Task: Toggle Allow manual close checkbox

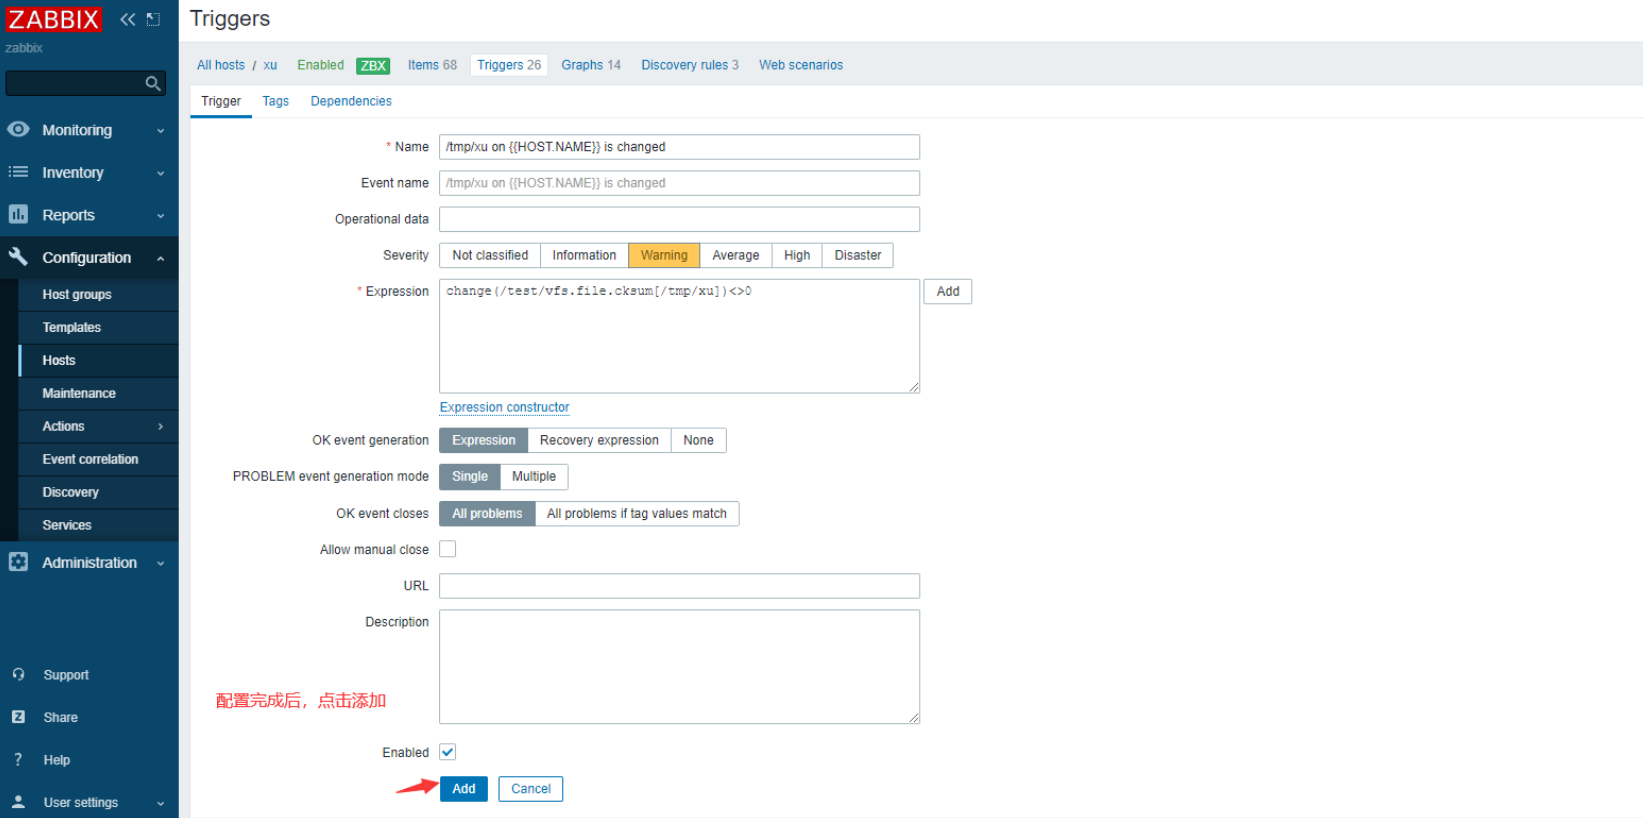Action: pyautogui.click(x=448, y=549)
